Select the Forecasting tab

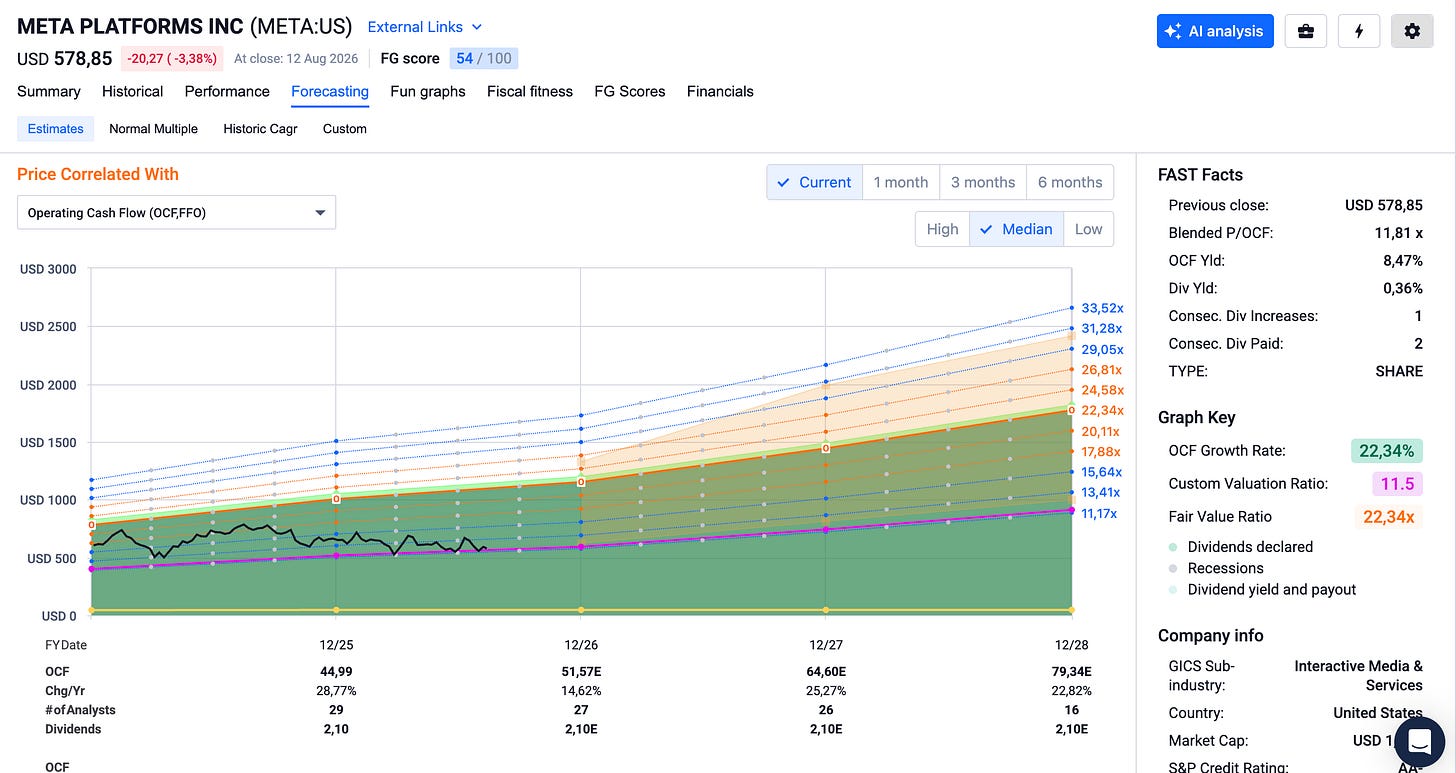click(x=330, y=91)
